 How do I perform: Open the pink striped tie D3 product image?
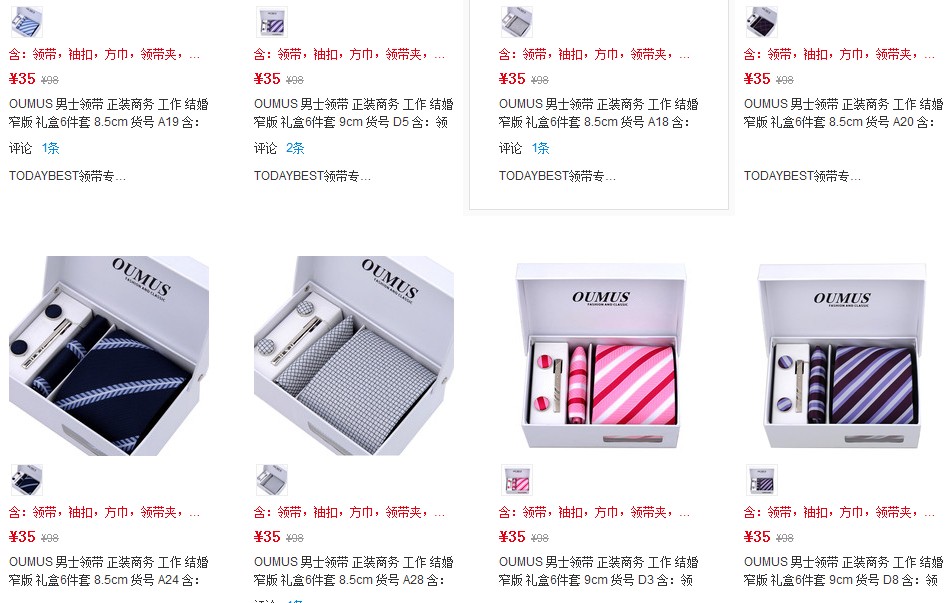pos(599,355)
